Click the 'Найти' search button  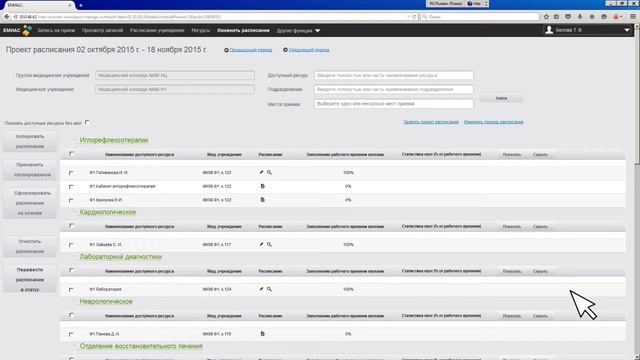pos(501,98)
